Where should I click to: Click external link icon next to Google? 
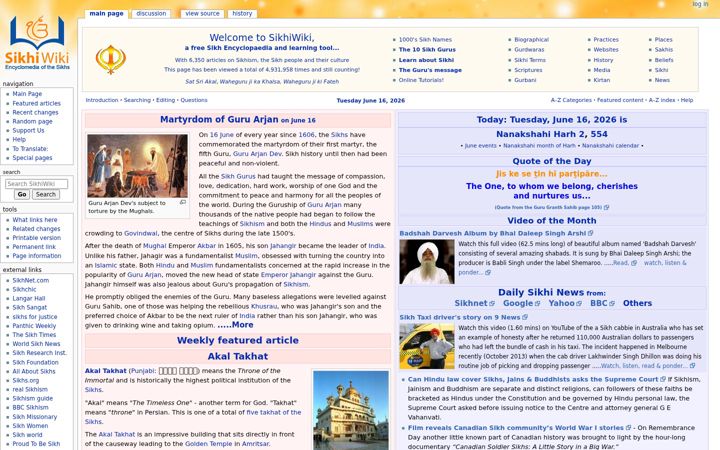pos(537,304)
